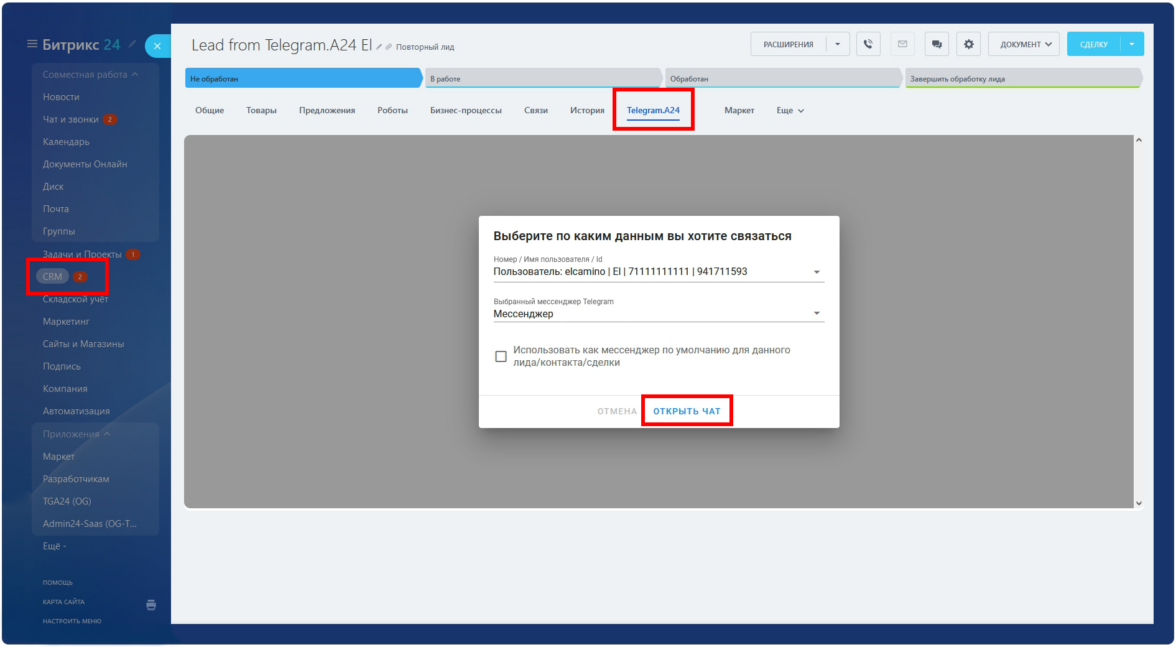Viewport: 1176px width, 647px height.
Task: Collapse the Приложения sidebar section
Action: coord(107,434)
